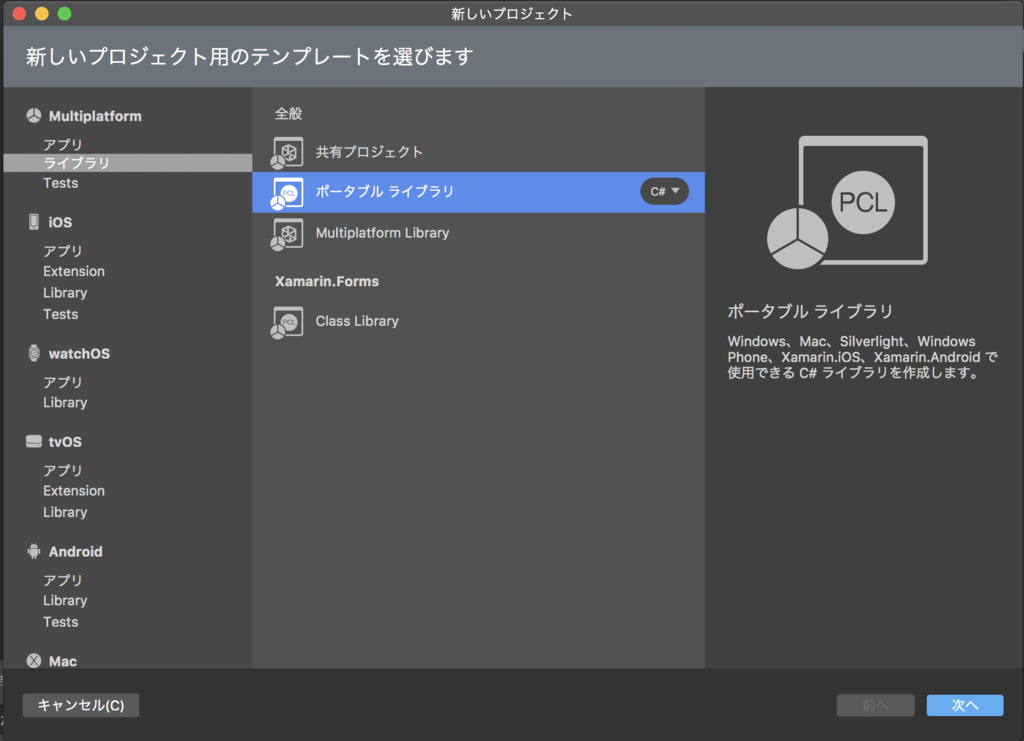The height and width of the screenshot is (741, 1024).
Task: Click the Class Library template icon
Action: tap(287, 323)
